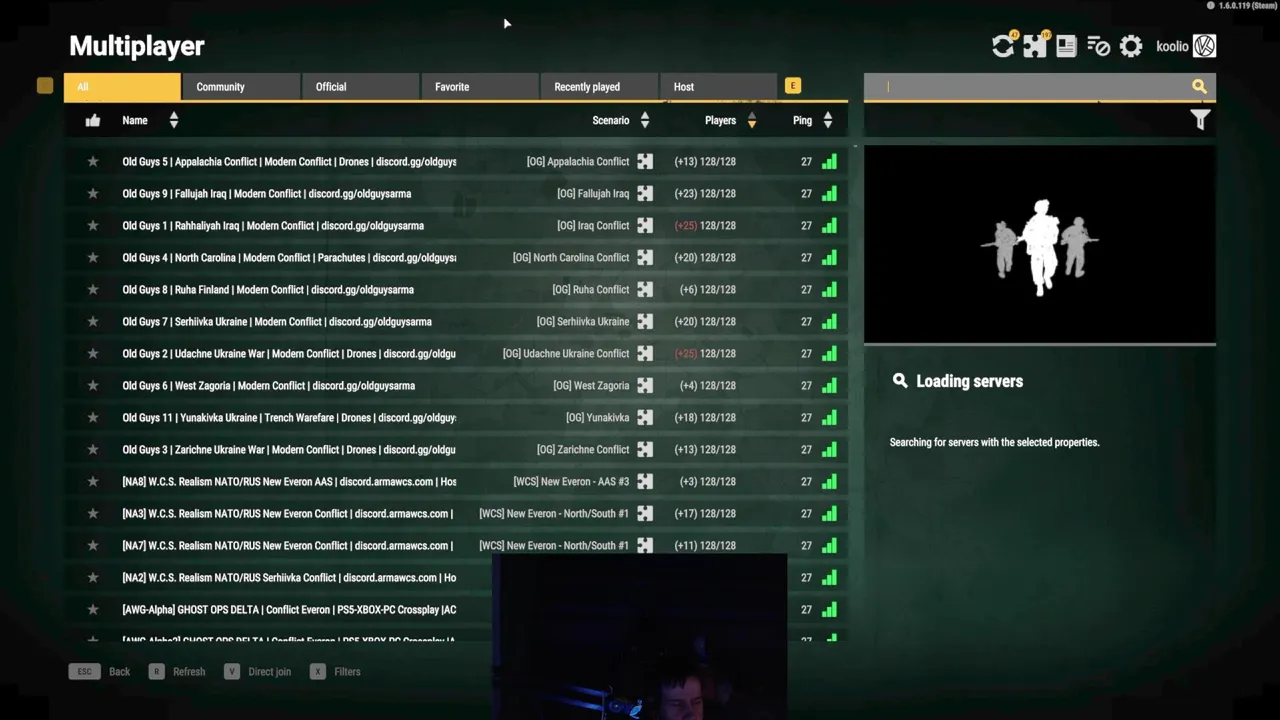1280x720 pixels.
Task: Open the Workshop mods puzzle icon
Action: tap(1035, 46)
